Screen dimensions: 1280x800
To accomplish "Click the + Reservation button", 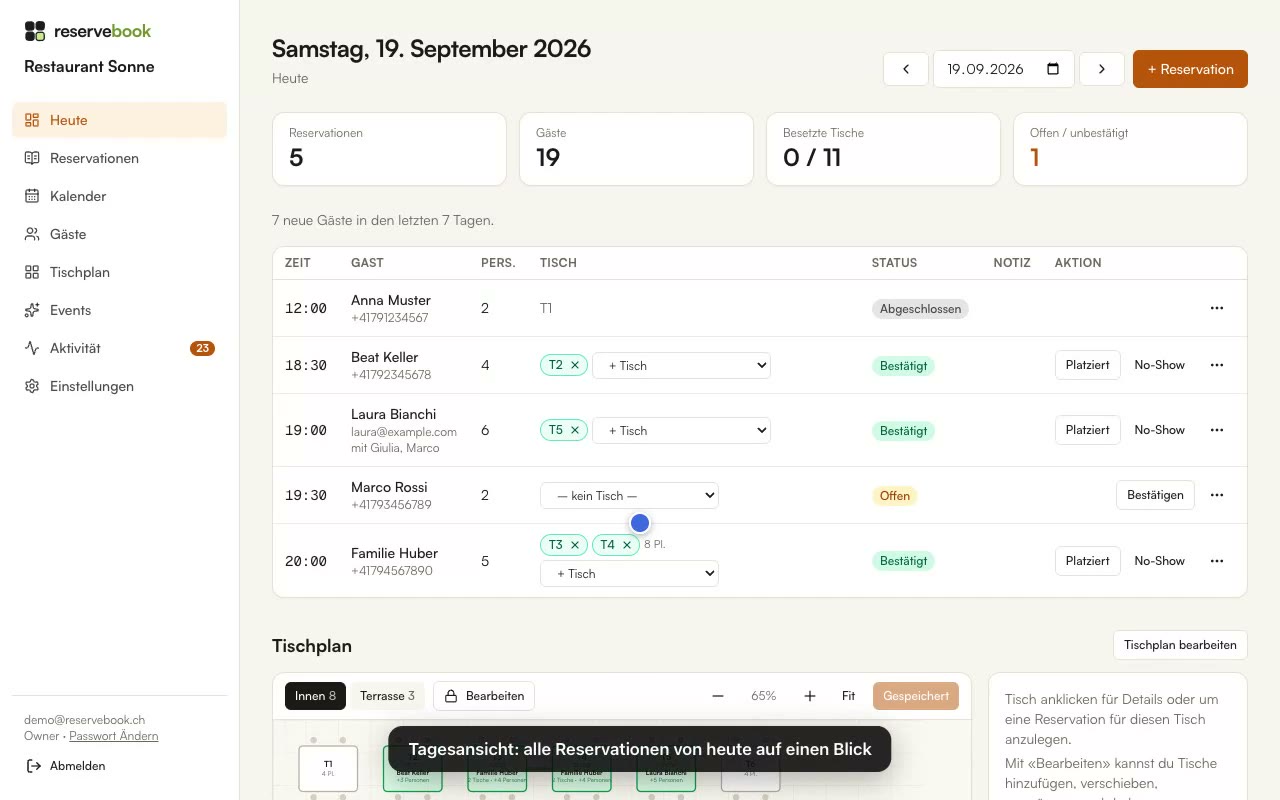I will (1190, 69).
